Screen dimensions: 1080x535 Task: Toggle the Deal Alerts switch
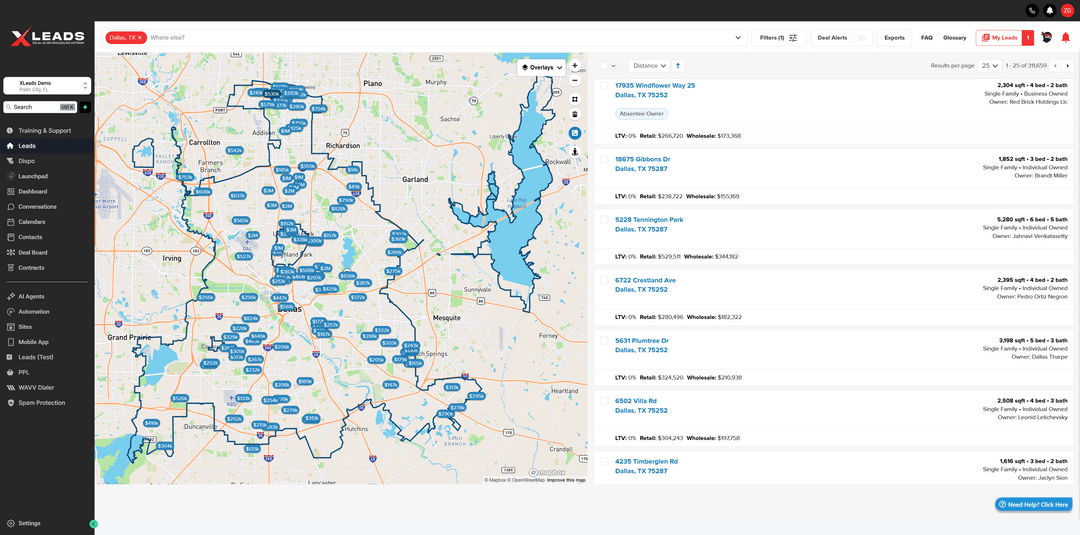click(x=859, y=38)
